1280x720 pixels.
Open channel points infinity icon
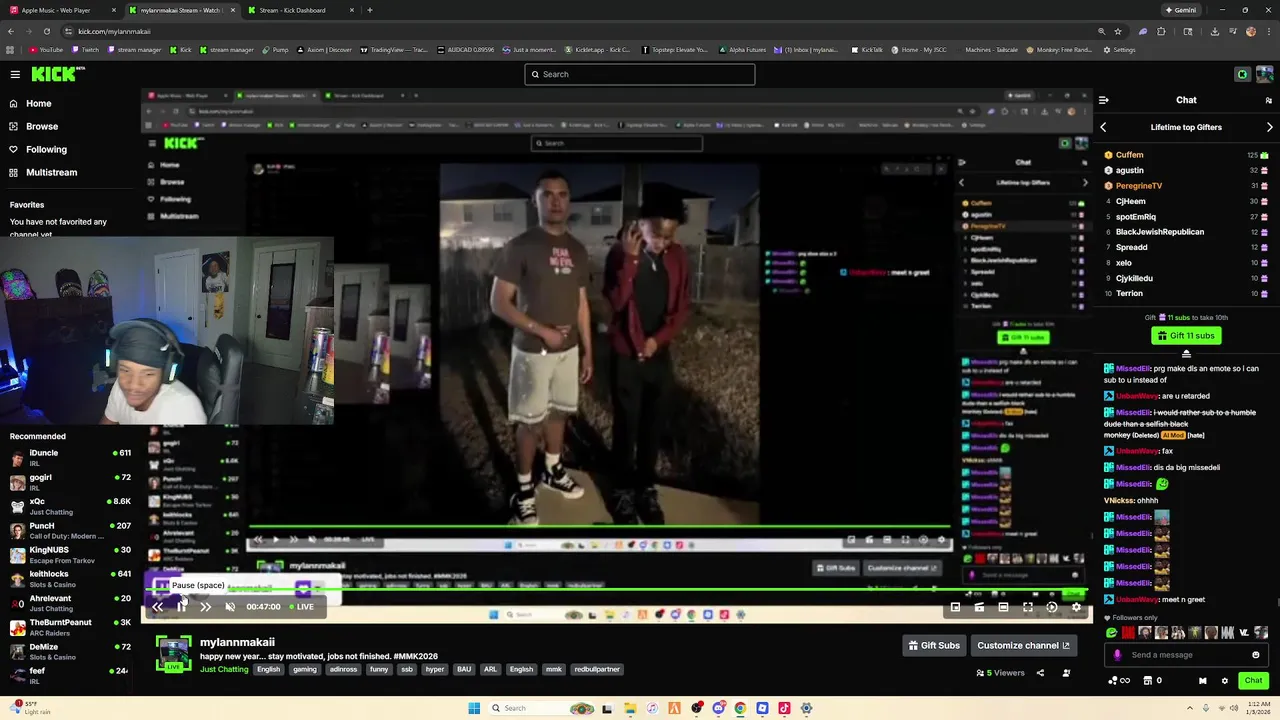(x=1119, y=681)
